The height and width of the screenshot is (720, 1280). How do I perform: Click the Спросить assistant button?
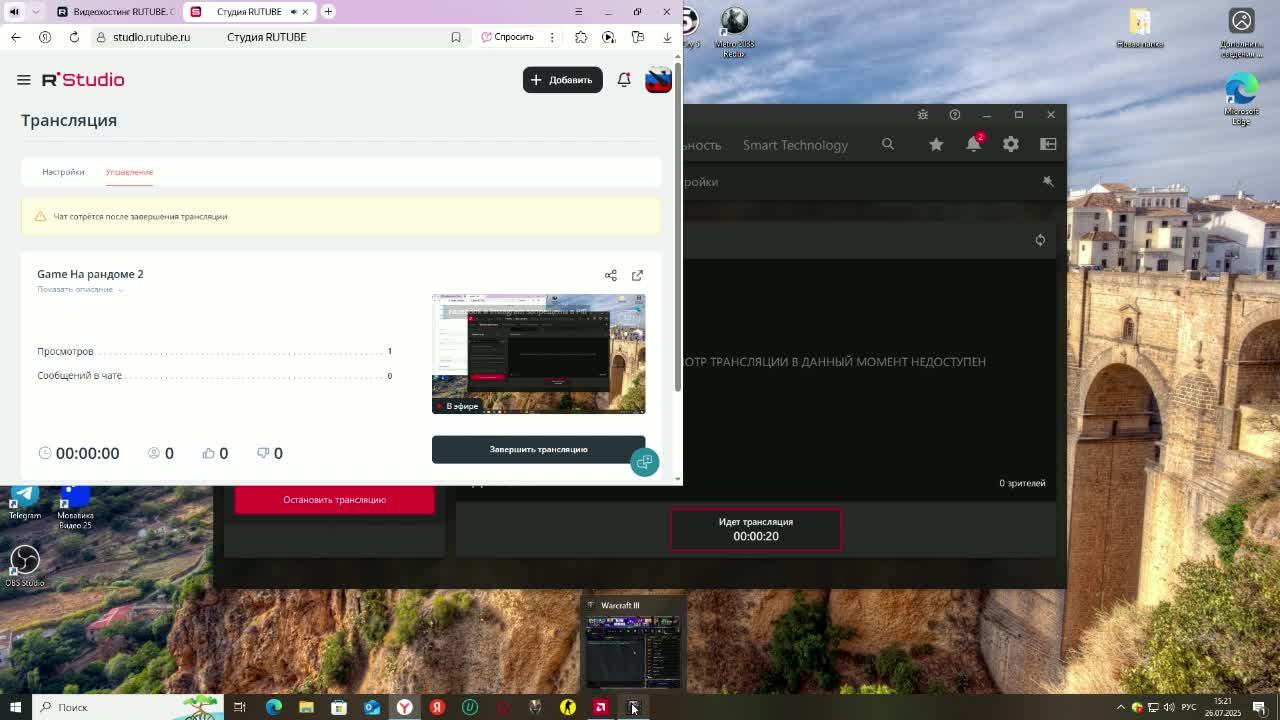point(508,37)
